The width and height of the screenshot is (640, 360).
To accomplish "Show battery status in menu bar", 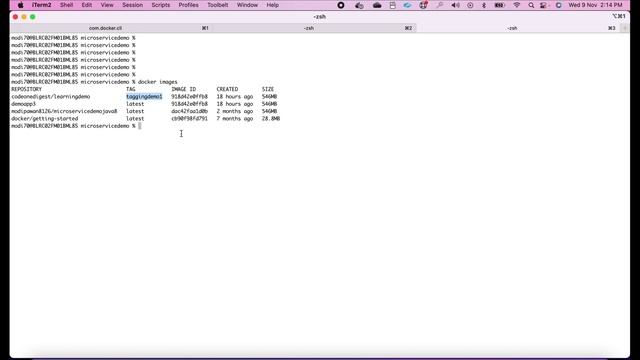I will pyautogui.click(x=499, y=5).
